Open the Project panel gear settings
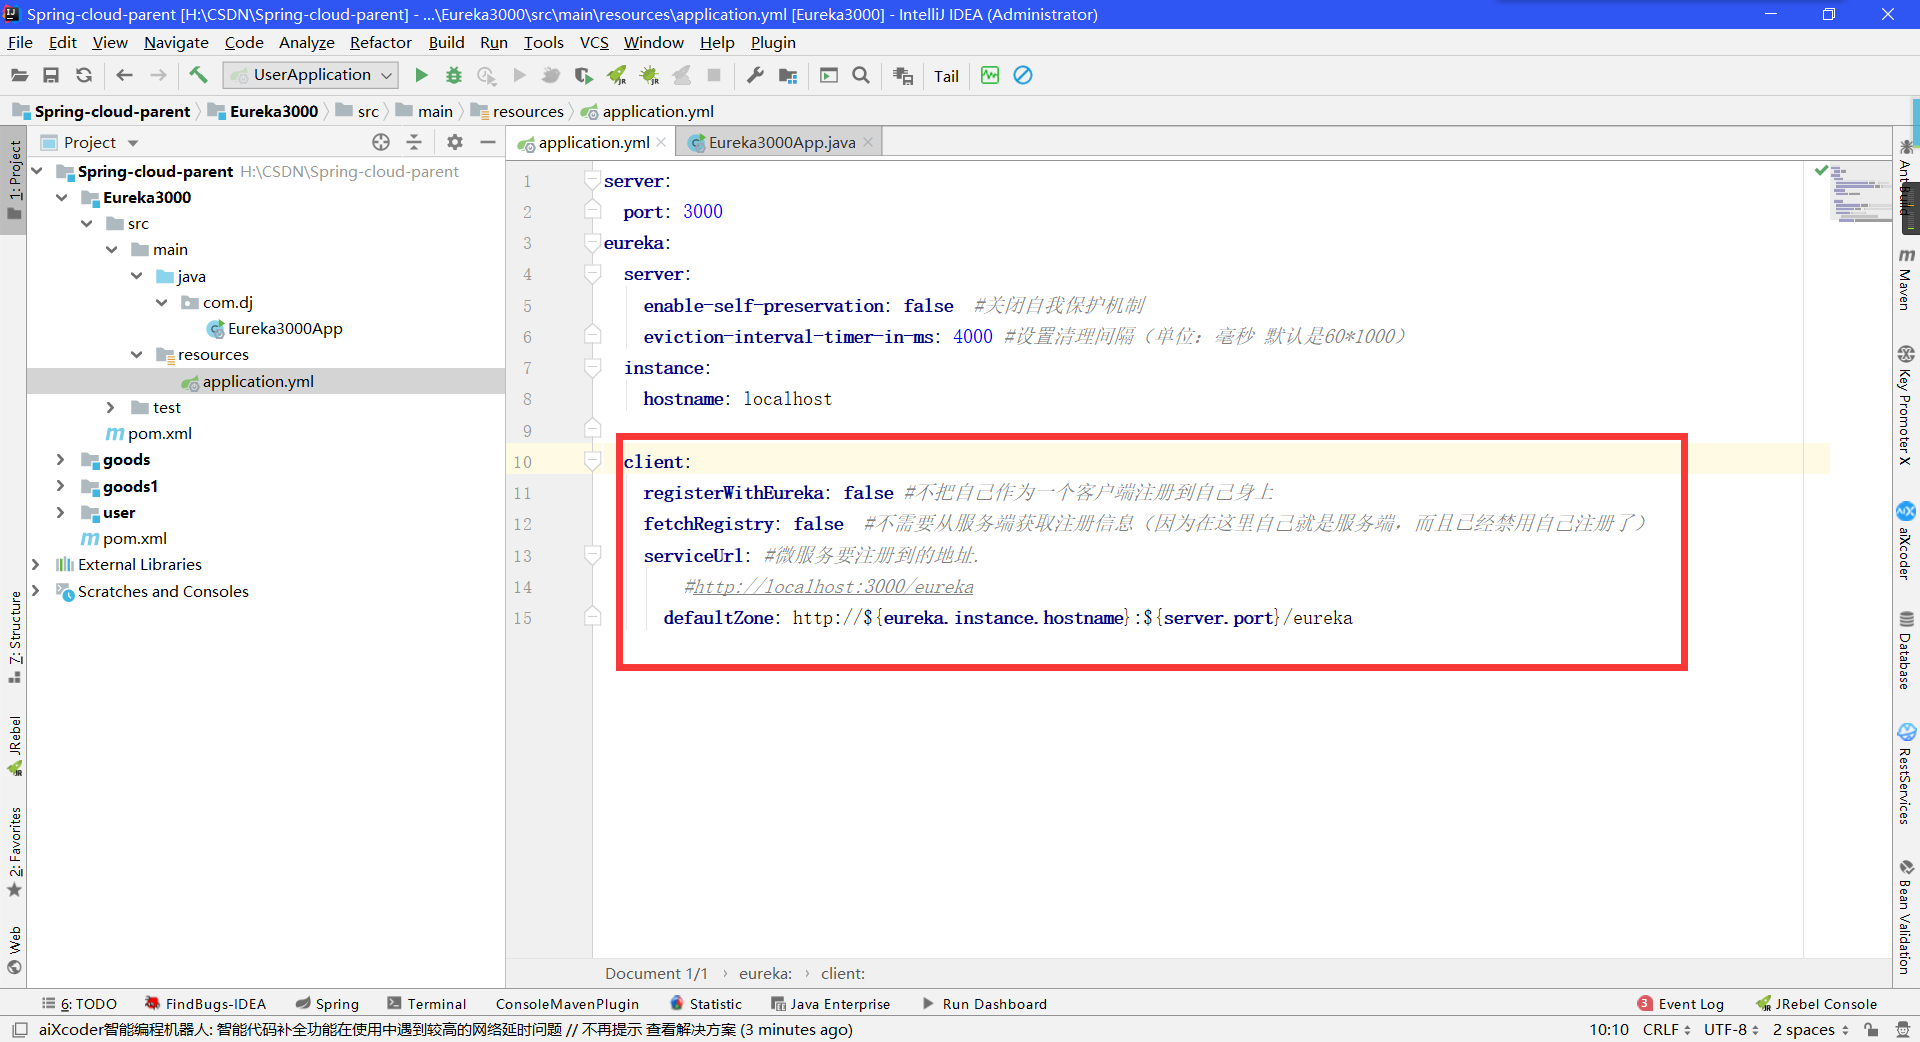This screenshot has width=1920, height=1042. point(455,142)
